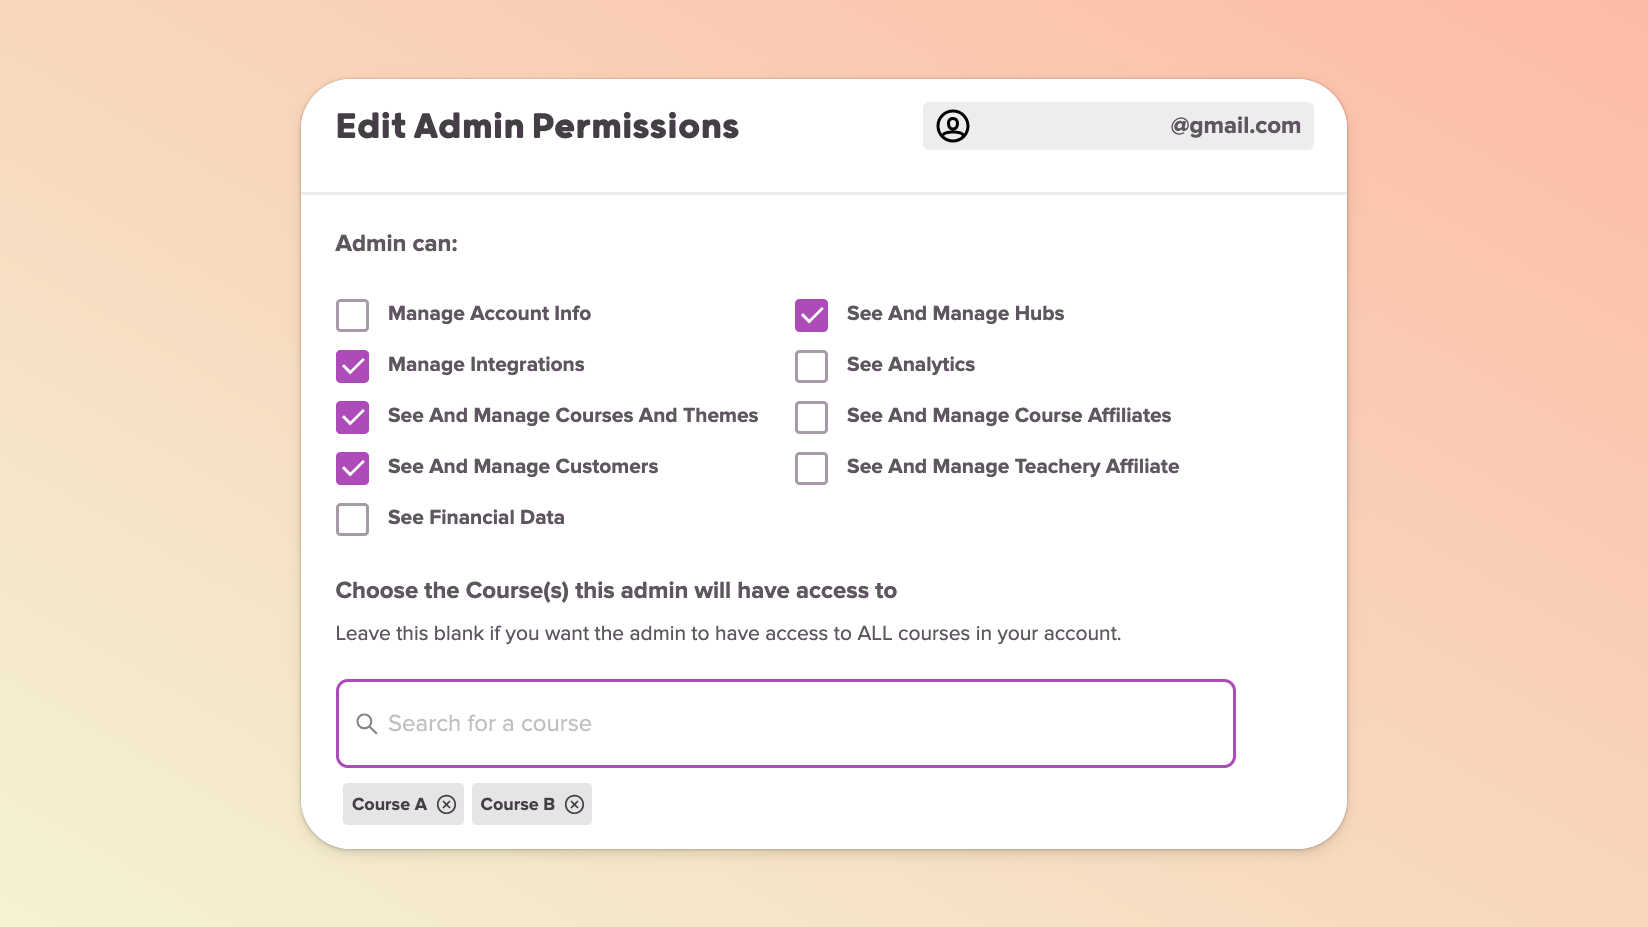Tick the See Financial Data checkbox
Image resolution: width=1648 pixels, height=927 pixels.
pyautogui.click(x=352, y=519)
